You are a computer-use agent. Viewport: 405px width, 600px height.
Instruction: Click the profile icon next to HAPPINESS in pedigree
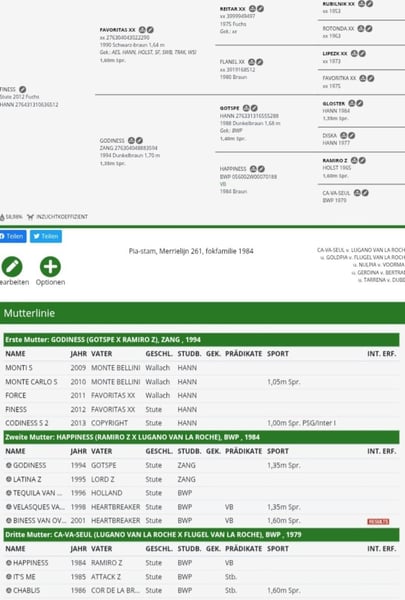[253, 169]
